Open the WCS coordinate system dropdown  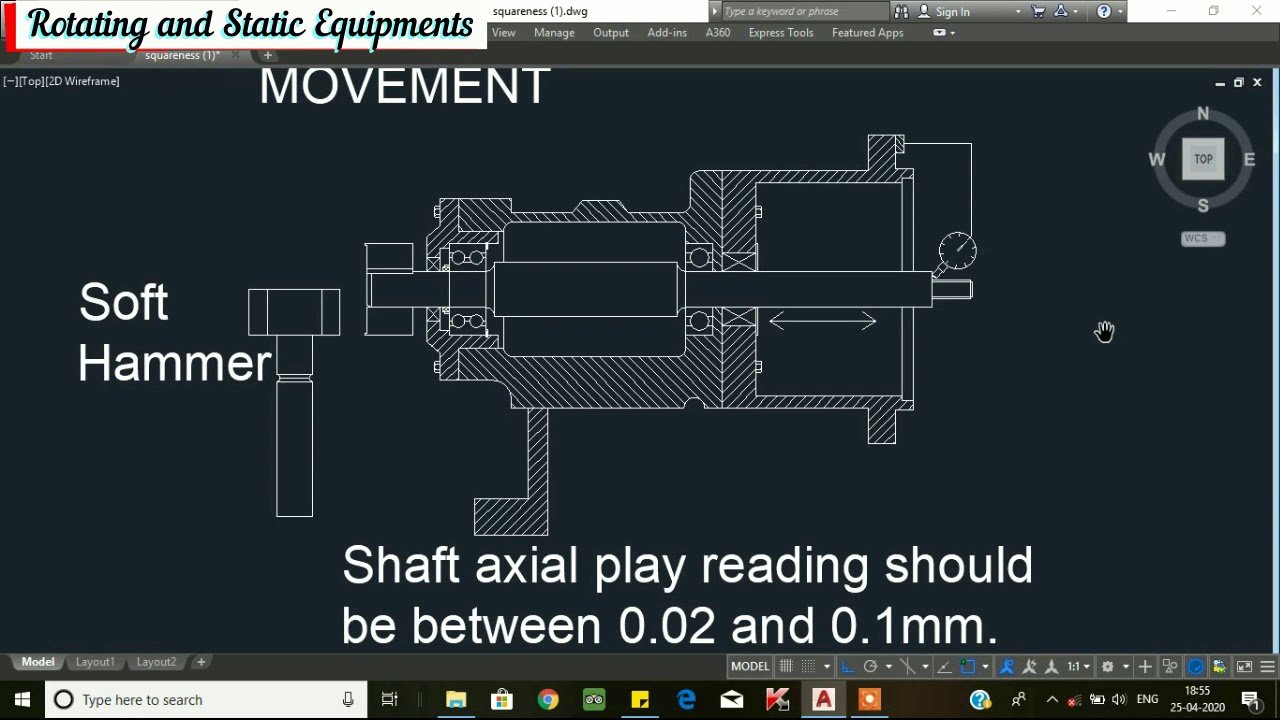[x=1203, y=238]
